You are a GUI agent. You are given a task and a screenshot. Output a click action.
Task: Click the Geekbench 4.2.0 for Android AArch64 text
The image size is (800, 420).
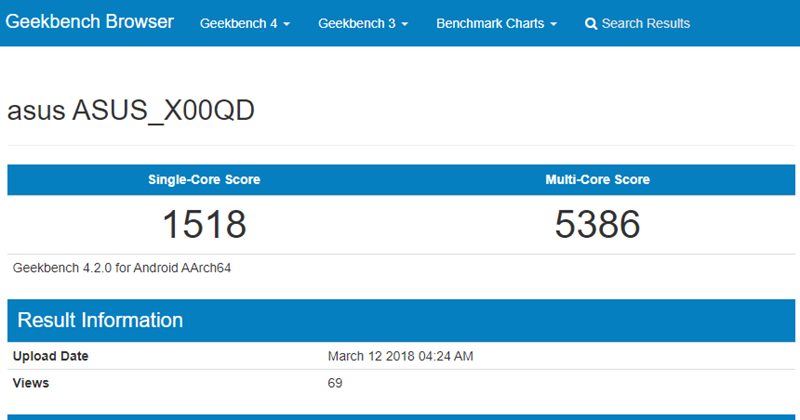(x=123, y=268)
